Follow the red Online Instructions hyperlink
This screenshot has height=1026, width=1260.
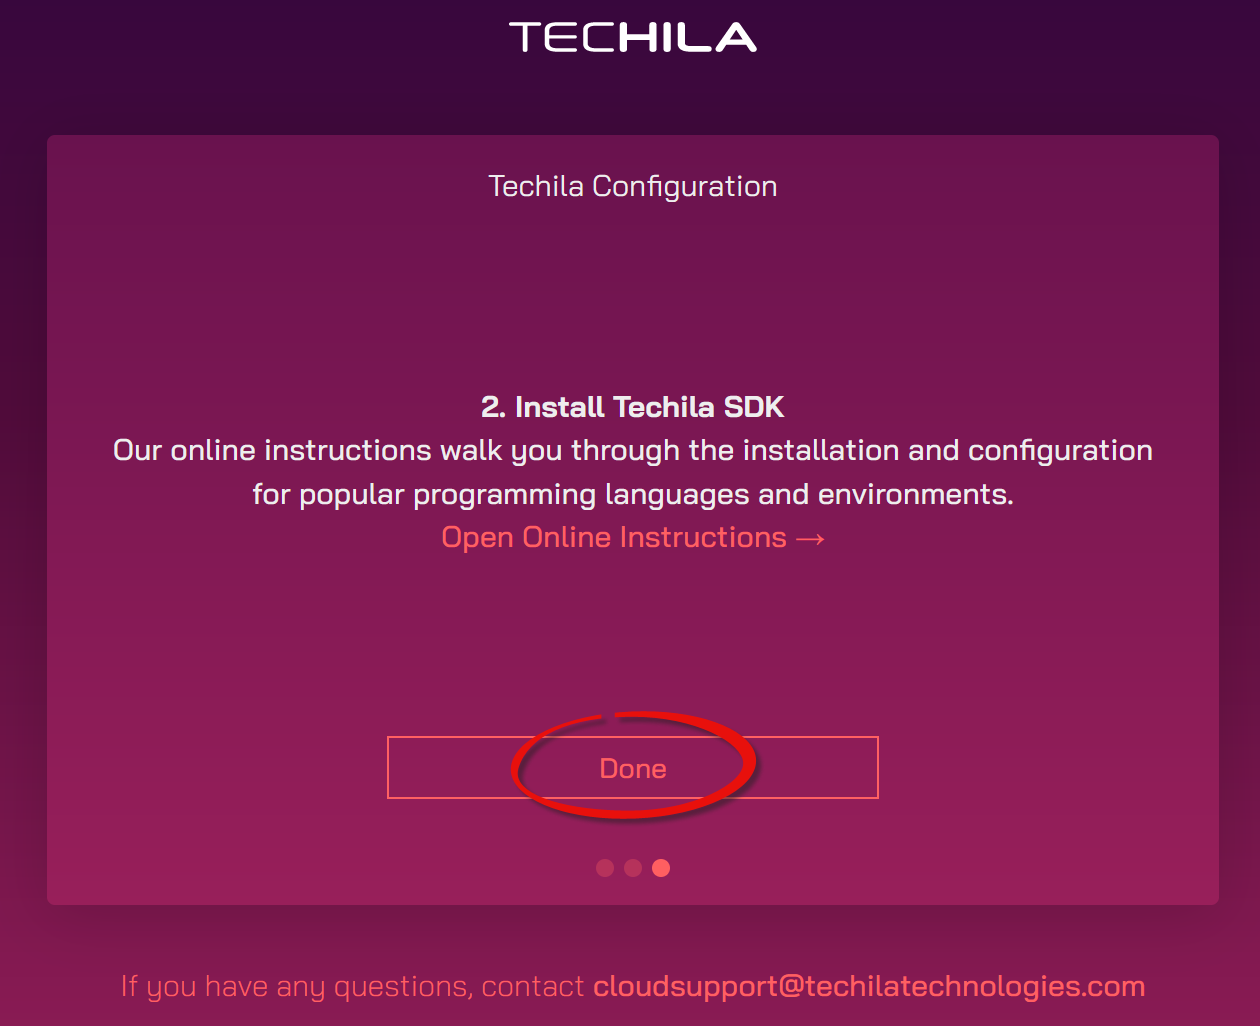(614, 538)
